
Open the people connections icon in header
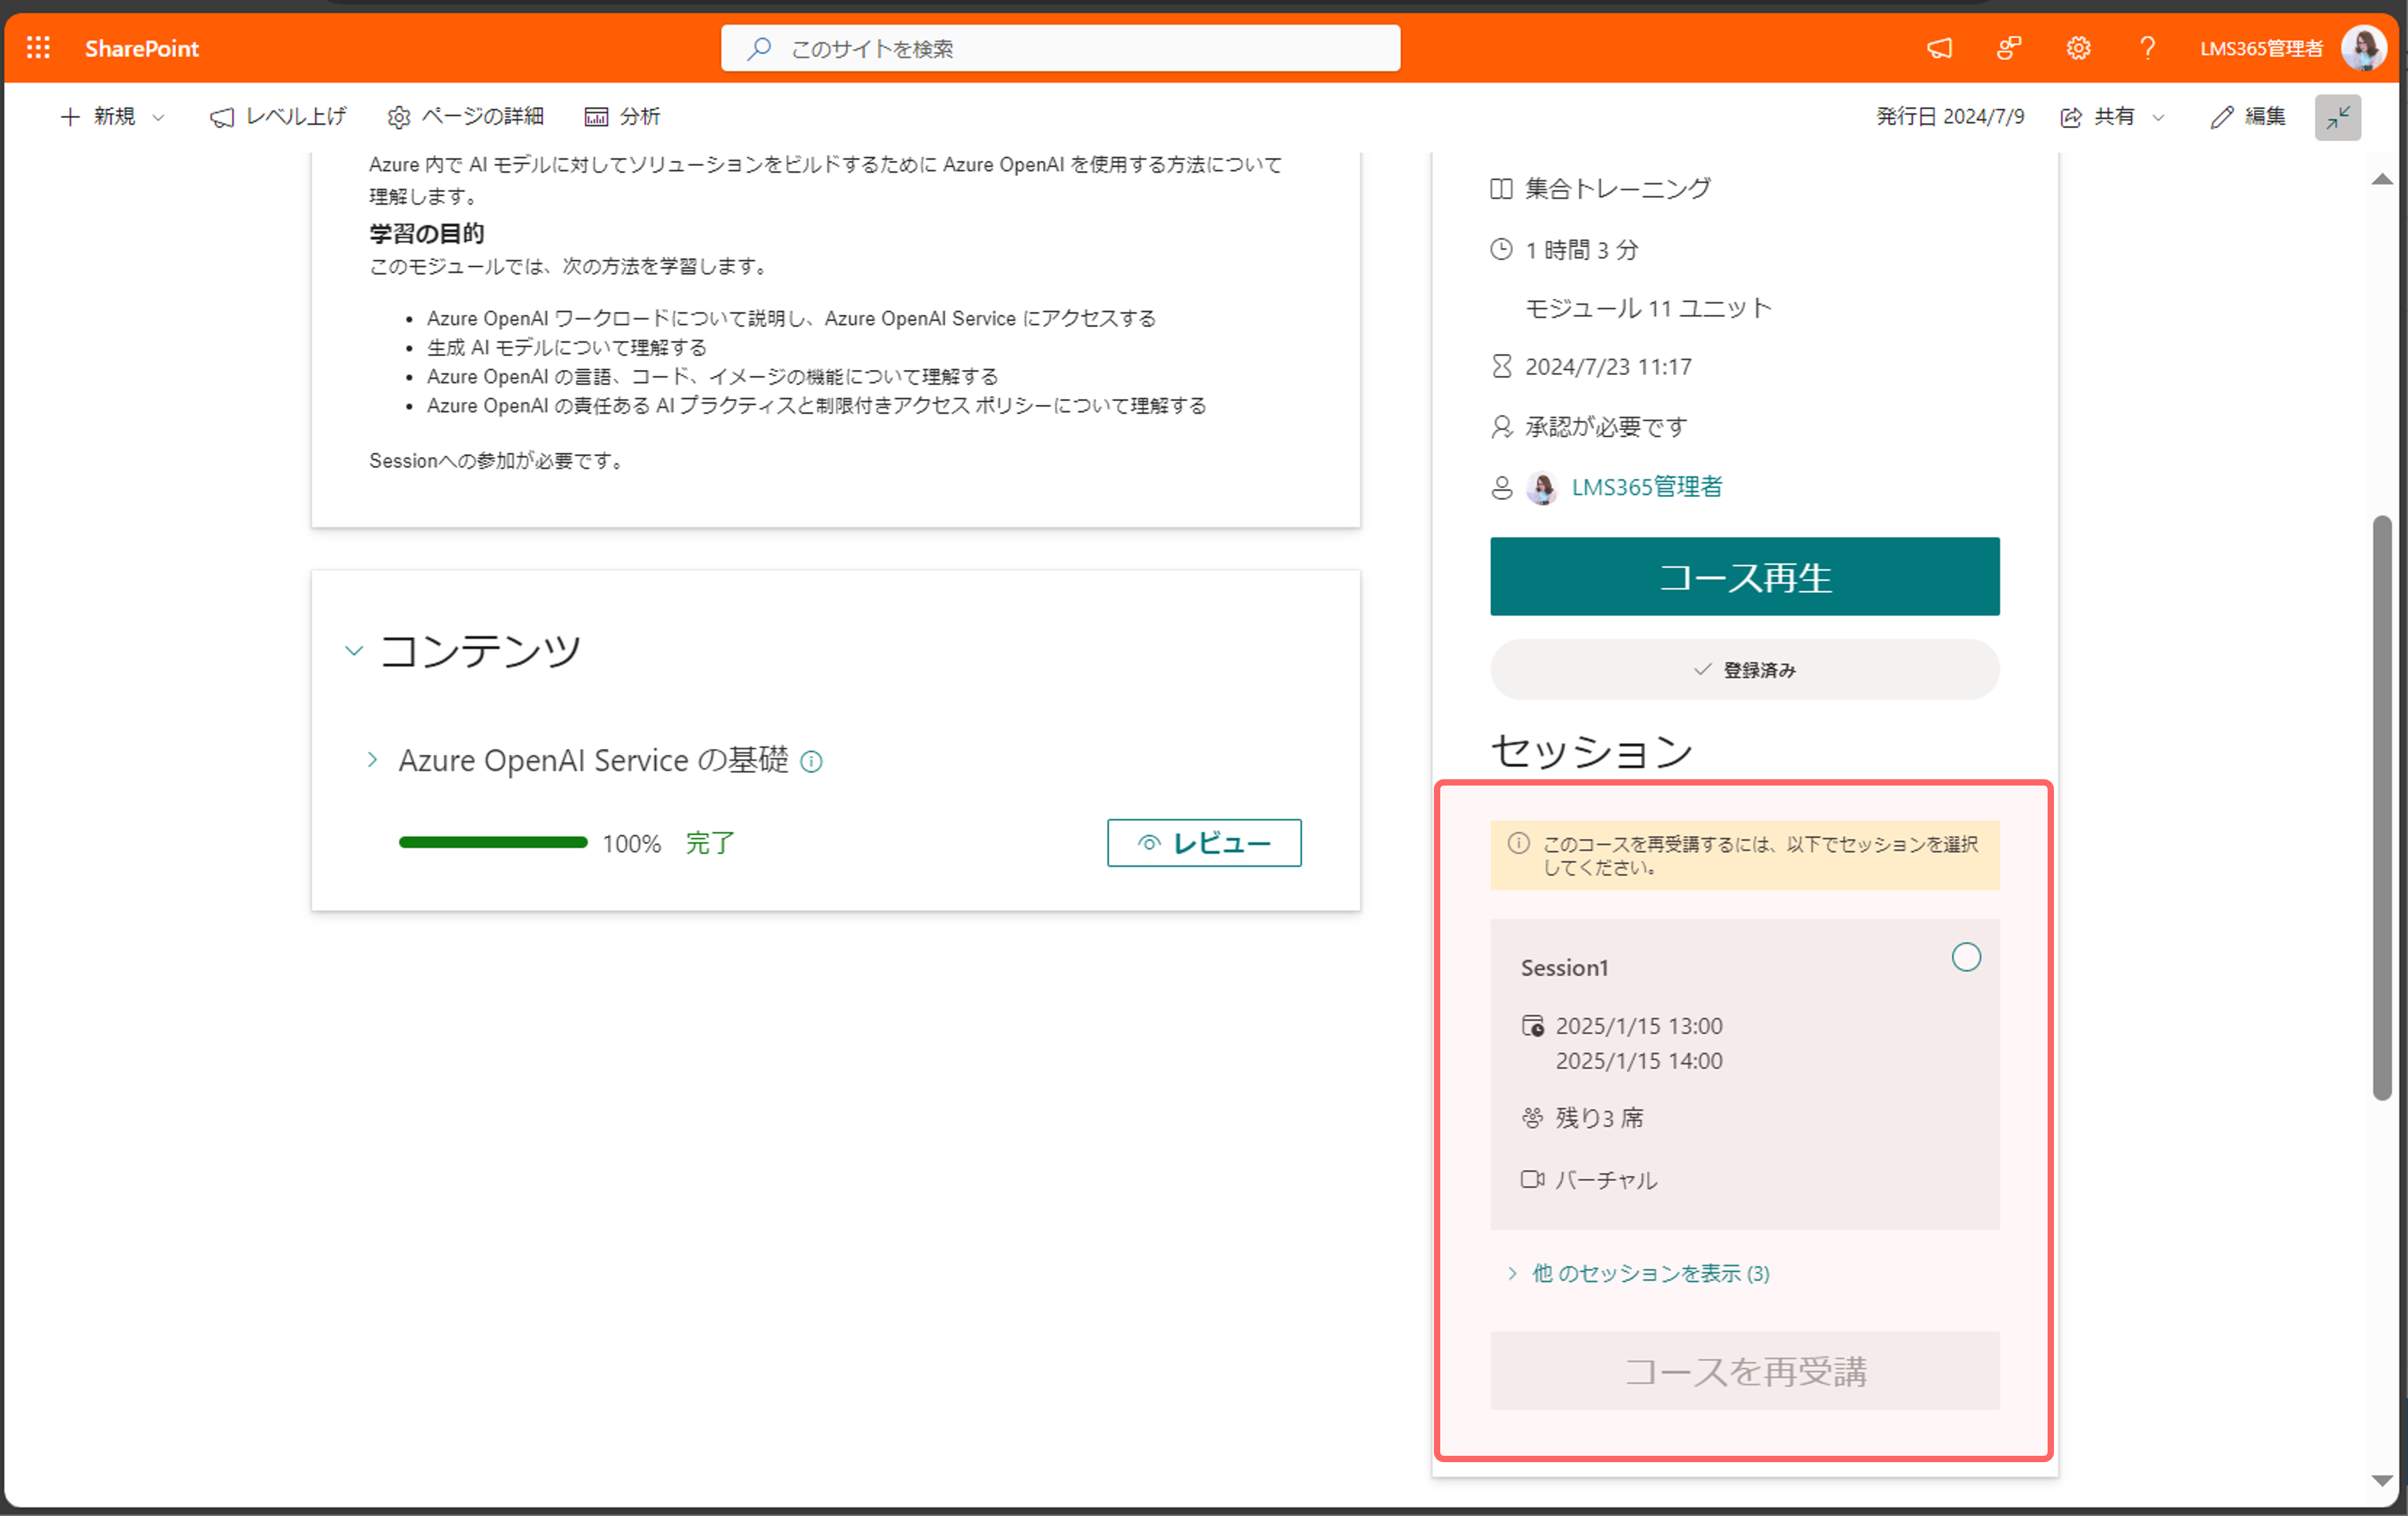pyautogui.click(x=2008, y=48)
